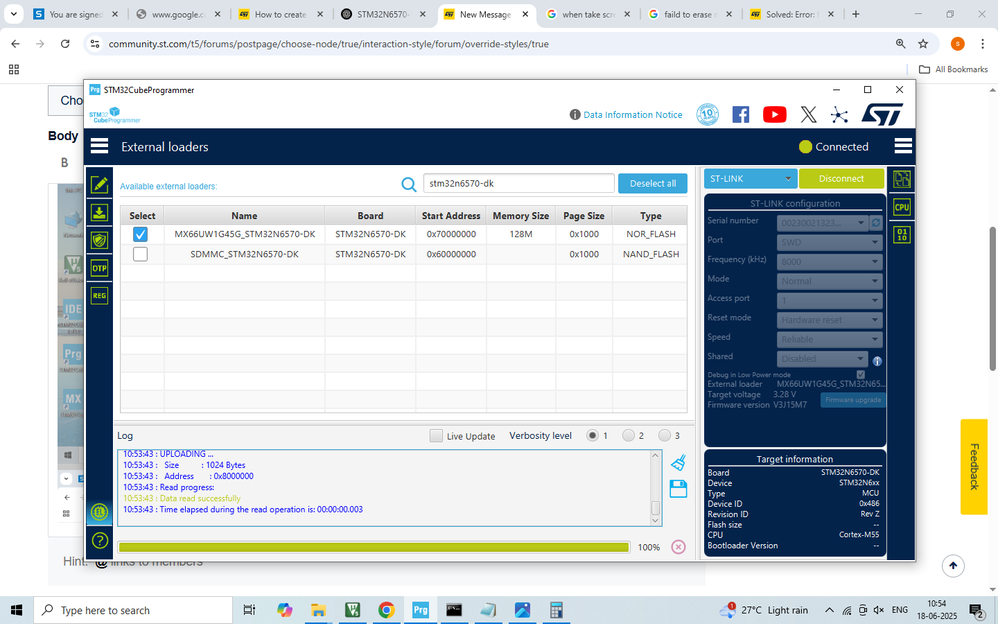Open the Reset mode dropdown
The width and height of the screenshot is (998, 624).
coord(829,320)
